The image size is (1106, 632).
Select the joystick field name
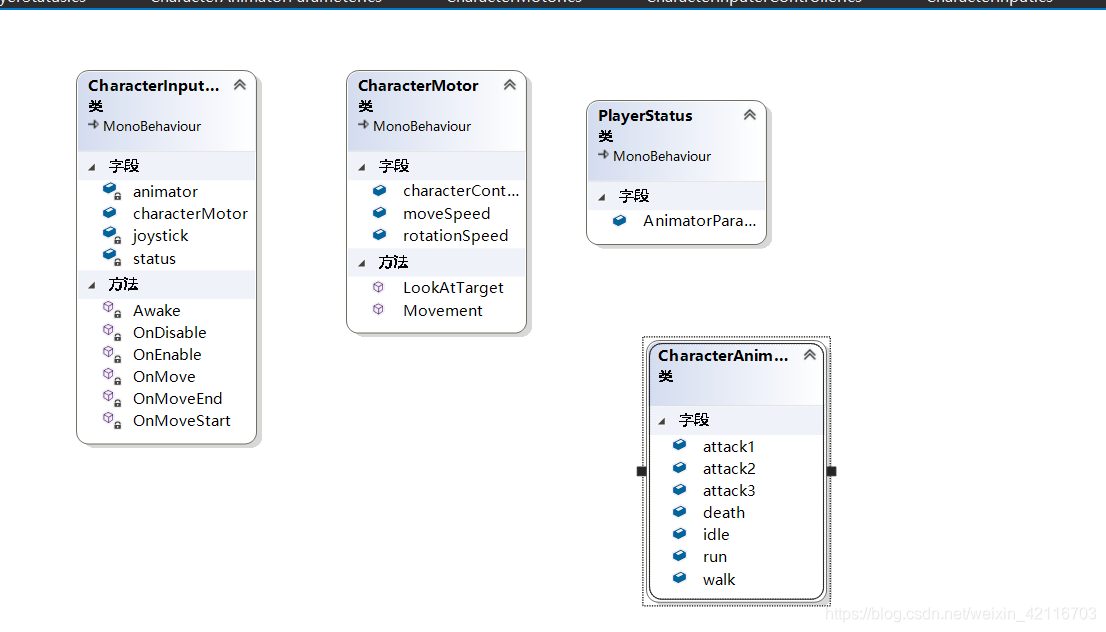[x=160, y=236]
